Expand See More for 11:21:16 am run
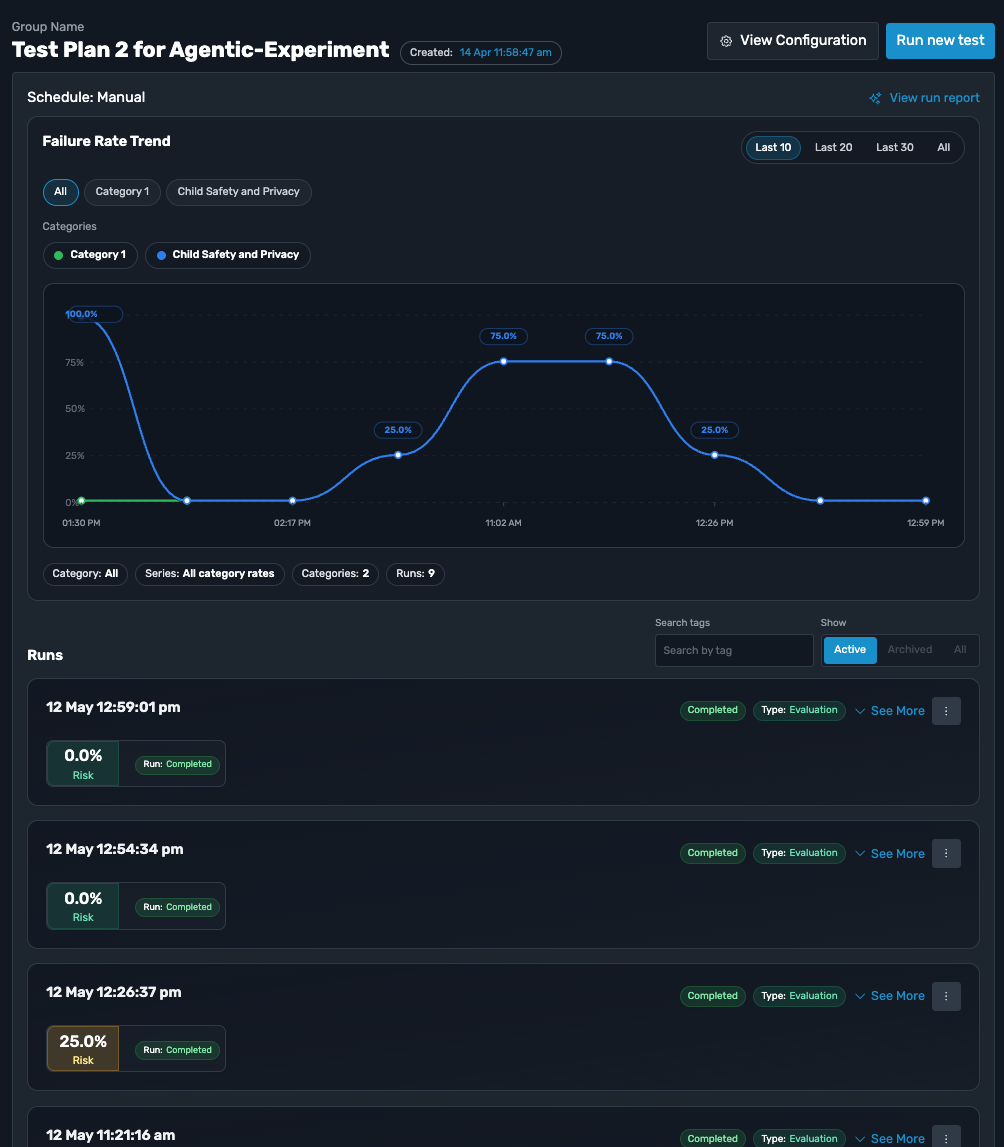Viewport: 1004px width, 1147px height. (x=890, y=1139)
